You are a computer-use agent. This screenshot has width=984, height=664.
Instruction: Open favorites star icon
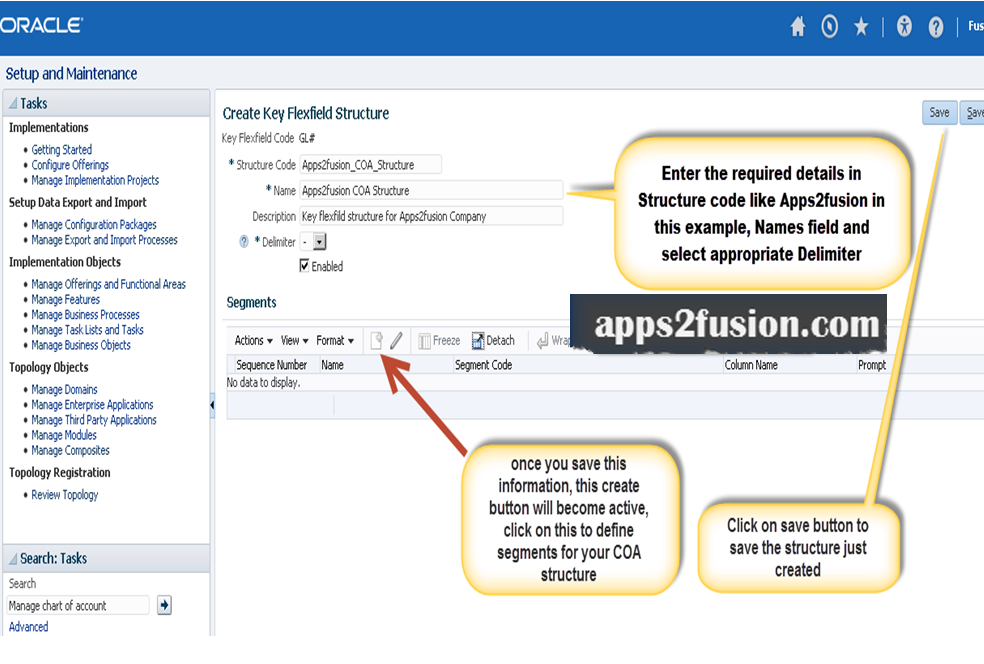point(861,26)
